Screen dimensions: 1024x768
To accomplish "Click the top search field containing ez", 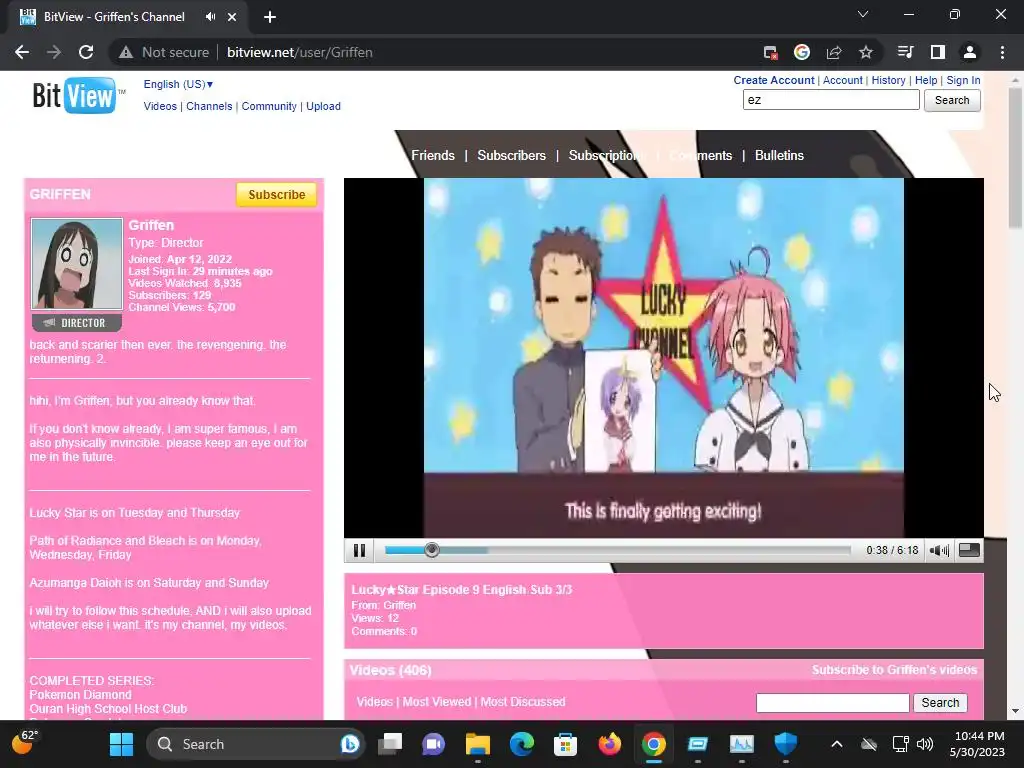I will coord(831,100).
